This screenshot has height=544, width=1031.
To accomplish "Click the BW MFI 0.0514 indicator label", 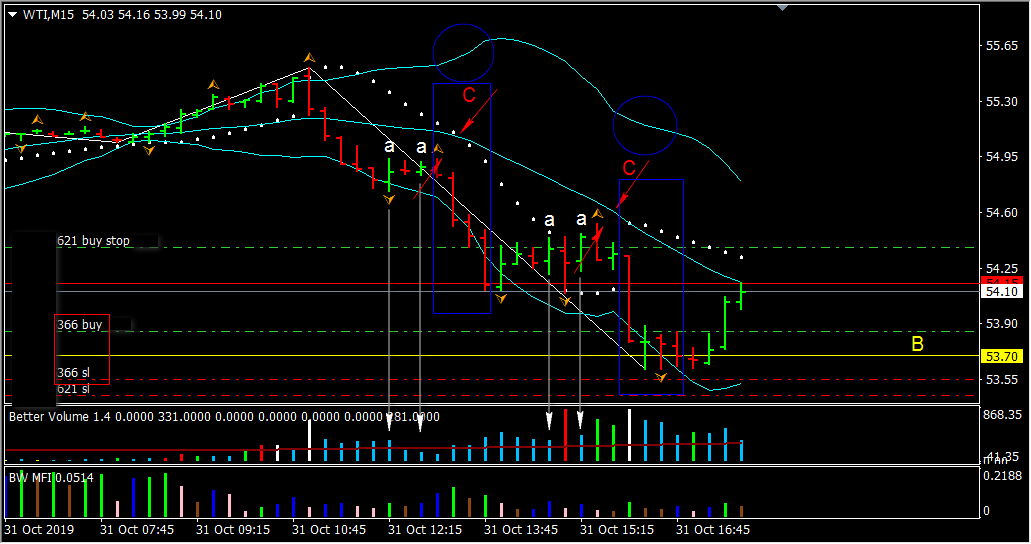I will (51, 478).
